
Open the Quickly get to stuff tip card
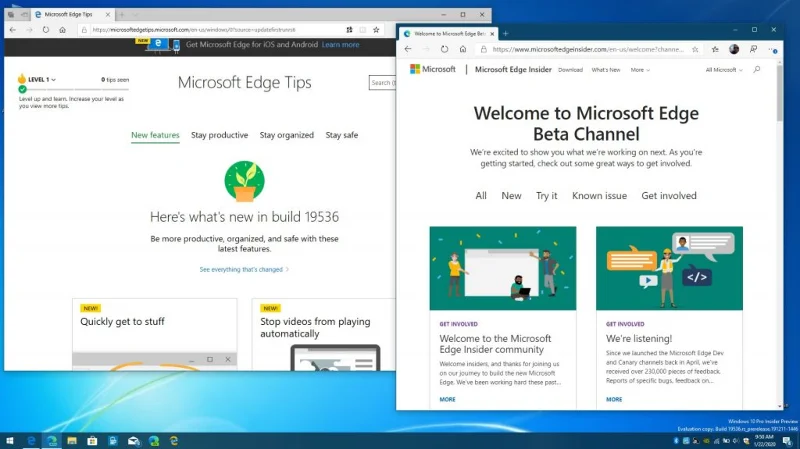155,334
